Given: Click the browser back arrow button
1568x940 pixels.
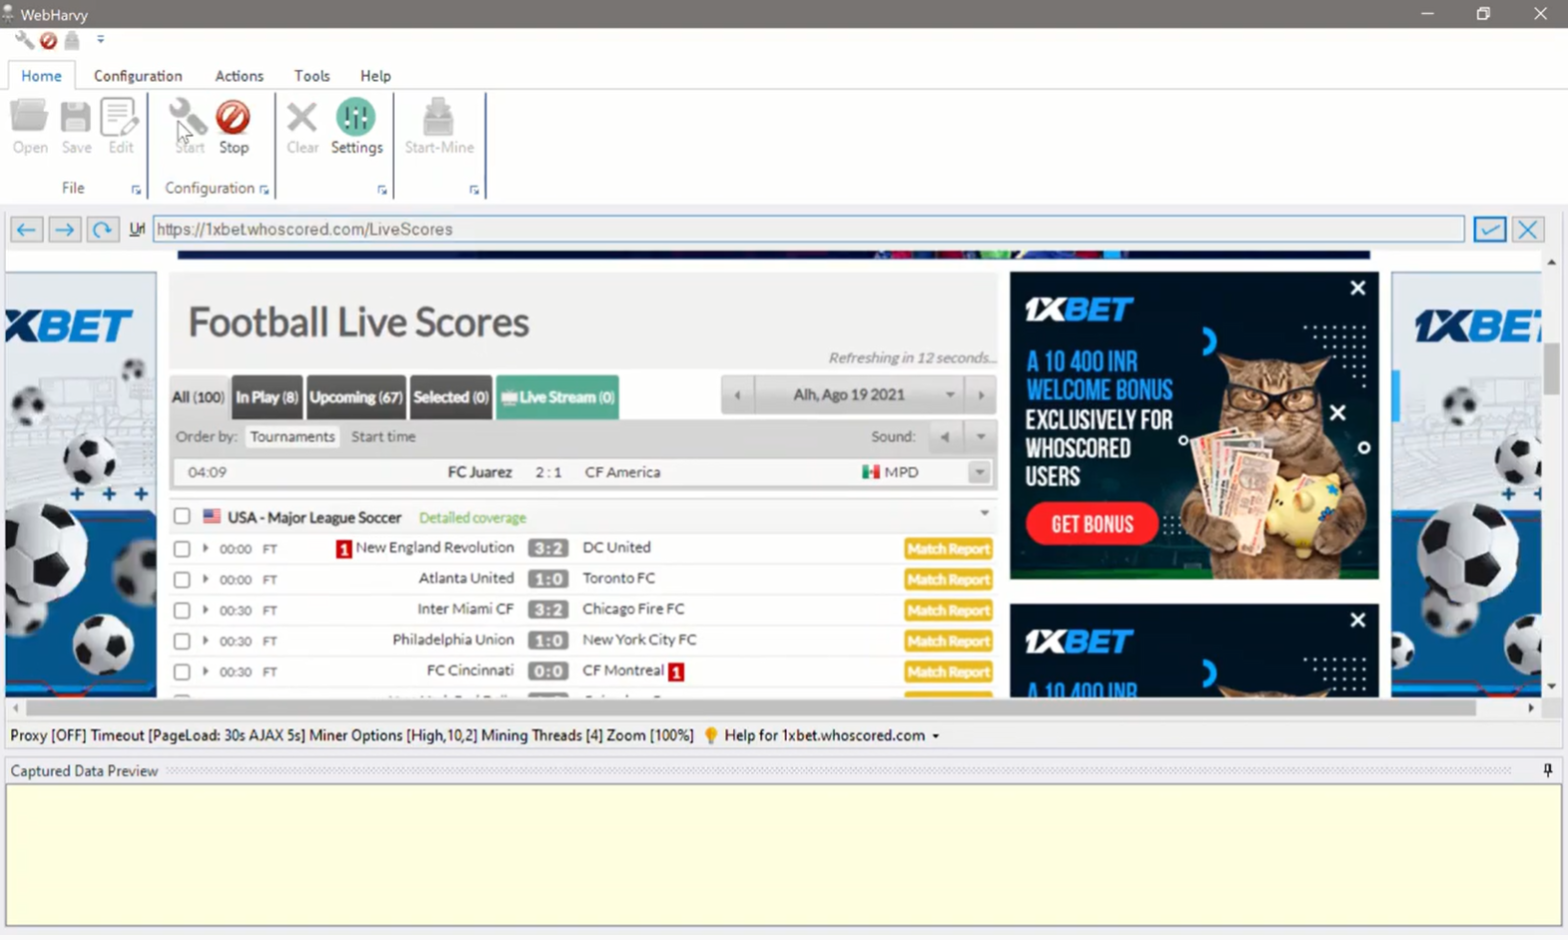Looking at the screenshot, I should (26, 230).
